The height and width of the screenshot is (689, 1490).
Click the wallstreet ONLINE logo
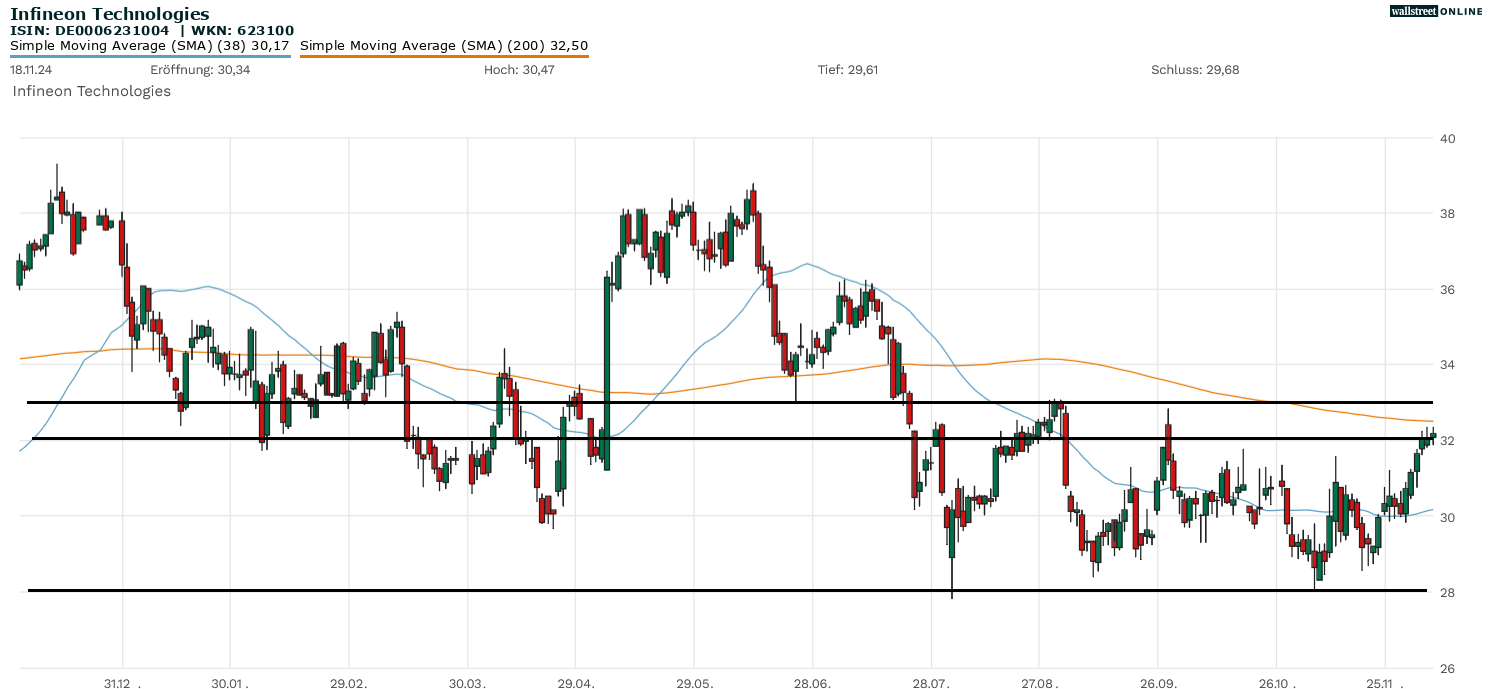click(1436, 11)
